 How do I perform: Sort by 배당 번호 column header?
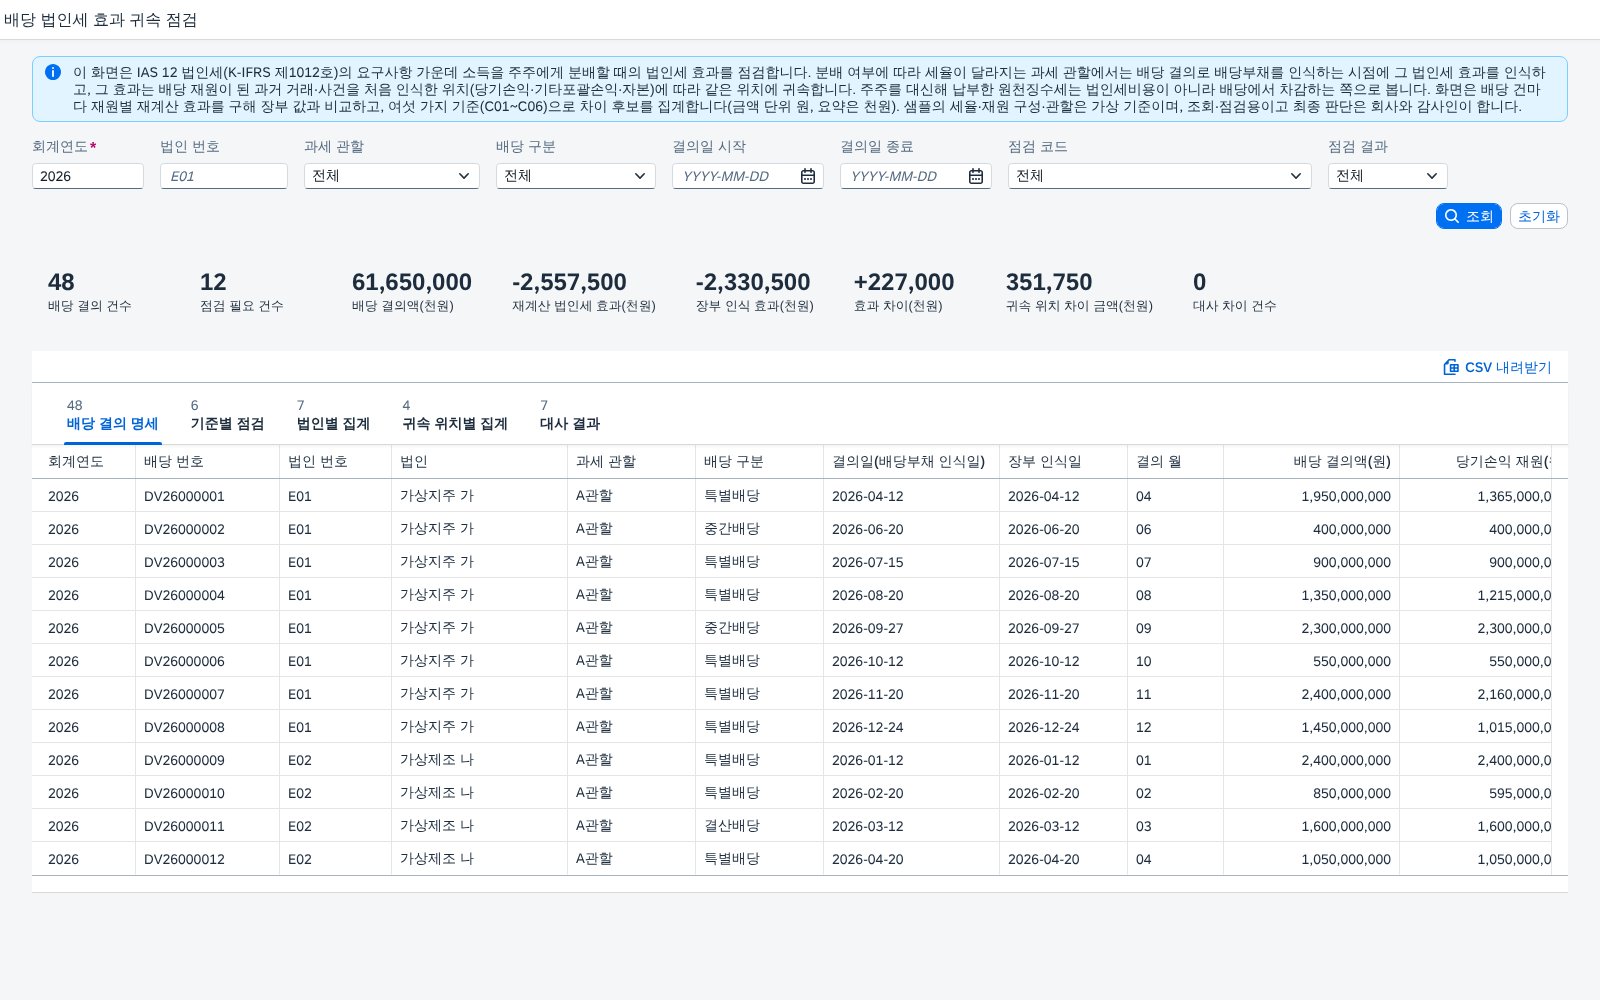tap(207, 462)
